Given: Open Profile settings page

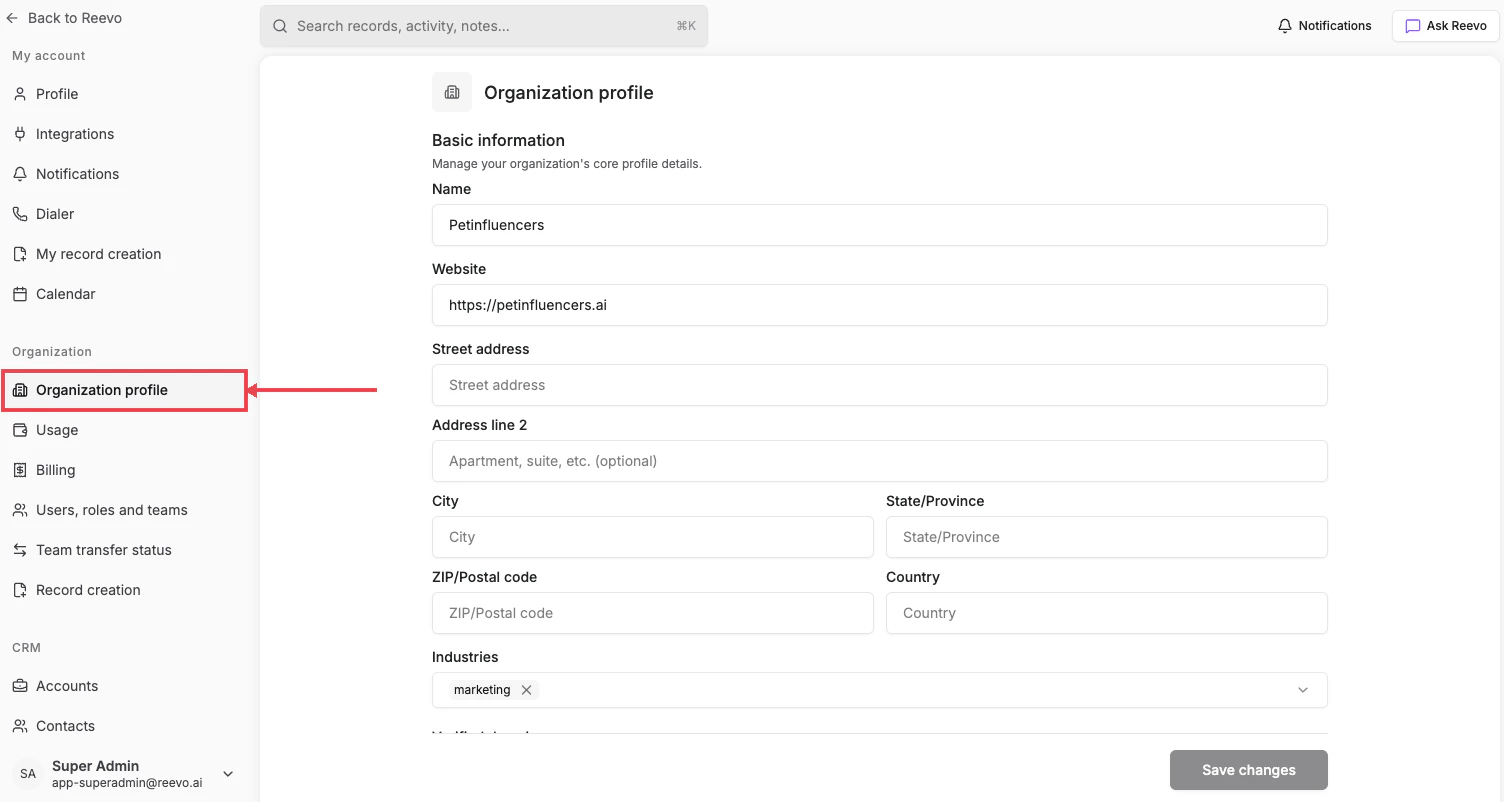Looking at the screenshot, I should click(x=126, y=94).
